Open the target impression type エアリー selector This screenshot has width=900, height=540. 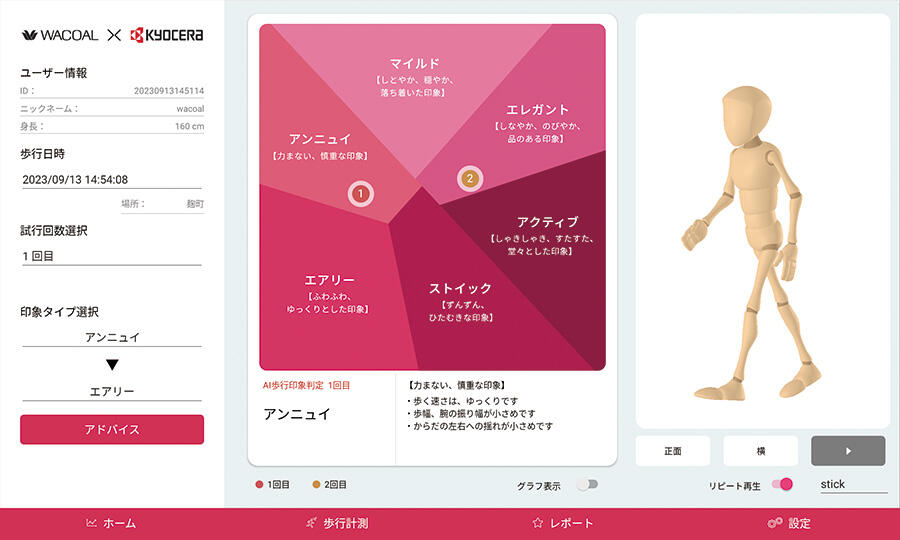pyautogui.click(x=112, y=391)
